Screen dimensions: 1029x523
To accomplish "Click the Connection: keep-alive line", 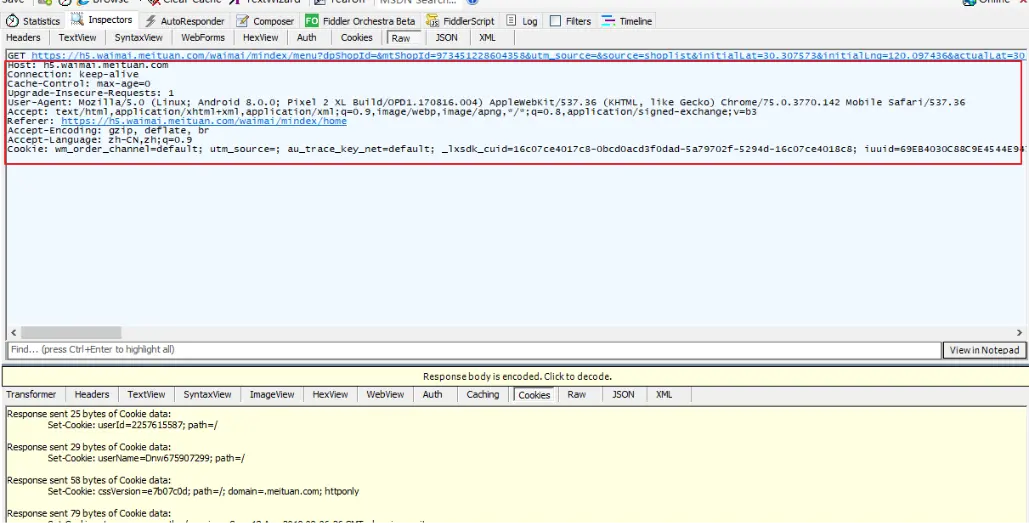I will (x=73, y=74).
